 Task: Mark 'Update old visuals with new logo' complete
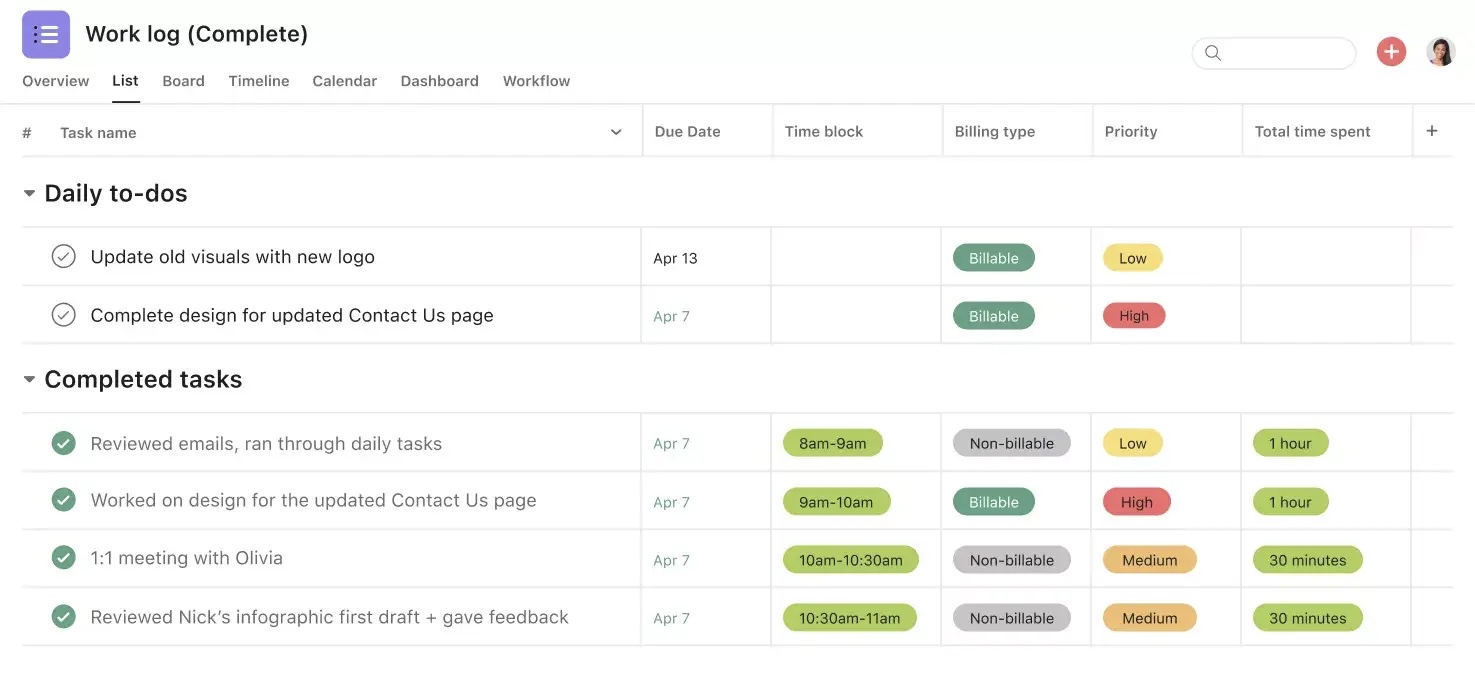point(63,257)
